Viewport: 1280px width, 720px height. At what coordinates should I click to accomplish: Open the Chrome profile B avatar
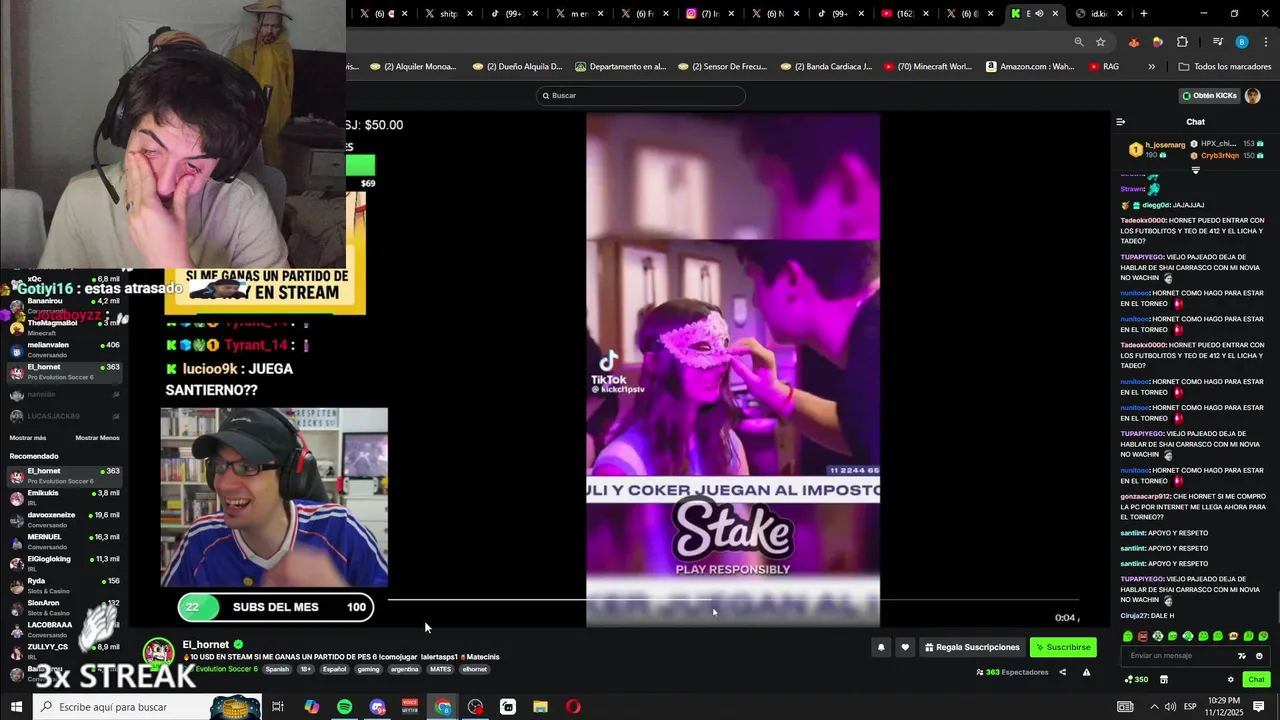(1242, 42)
